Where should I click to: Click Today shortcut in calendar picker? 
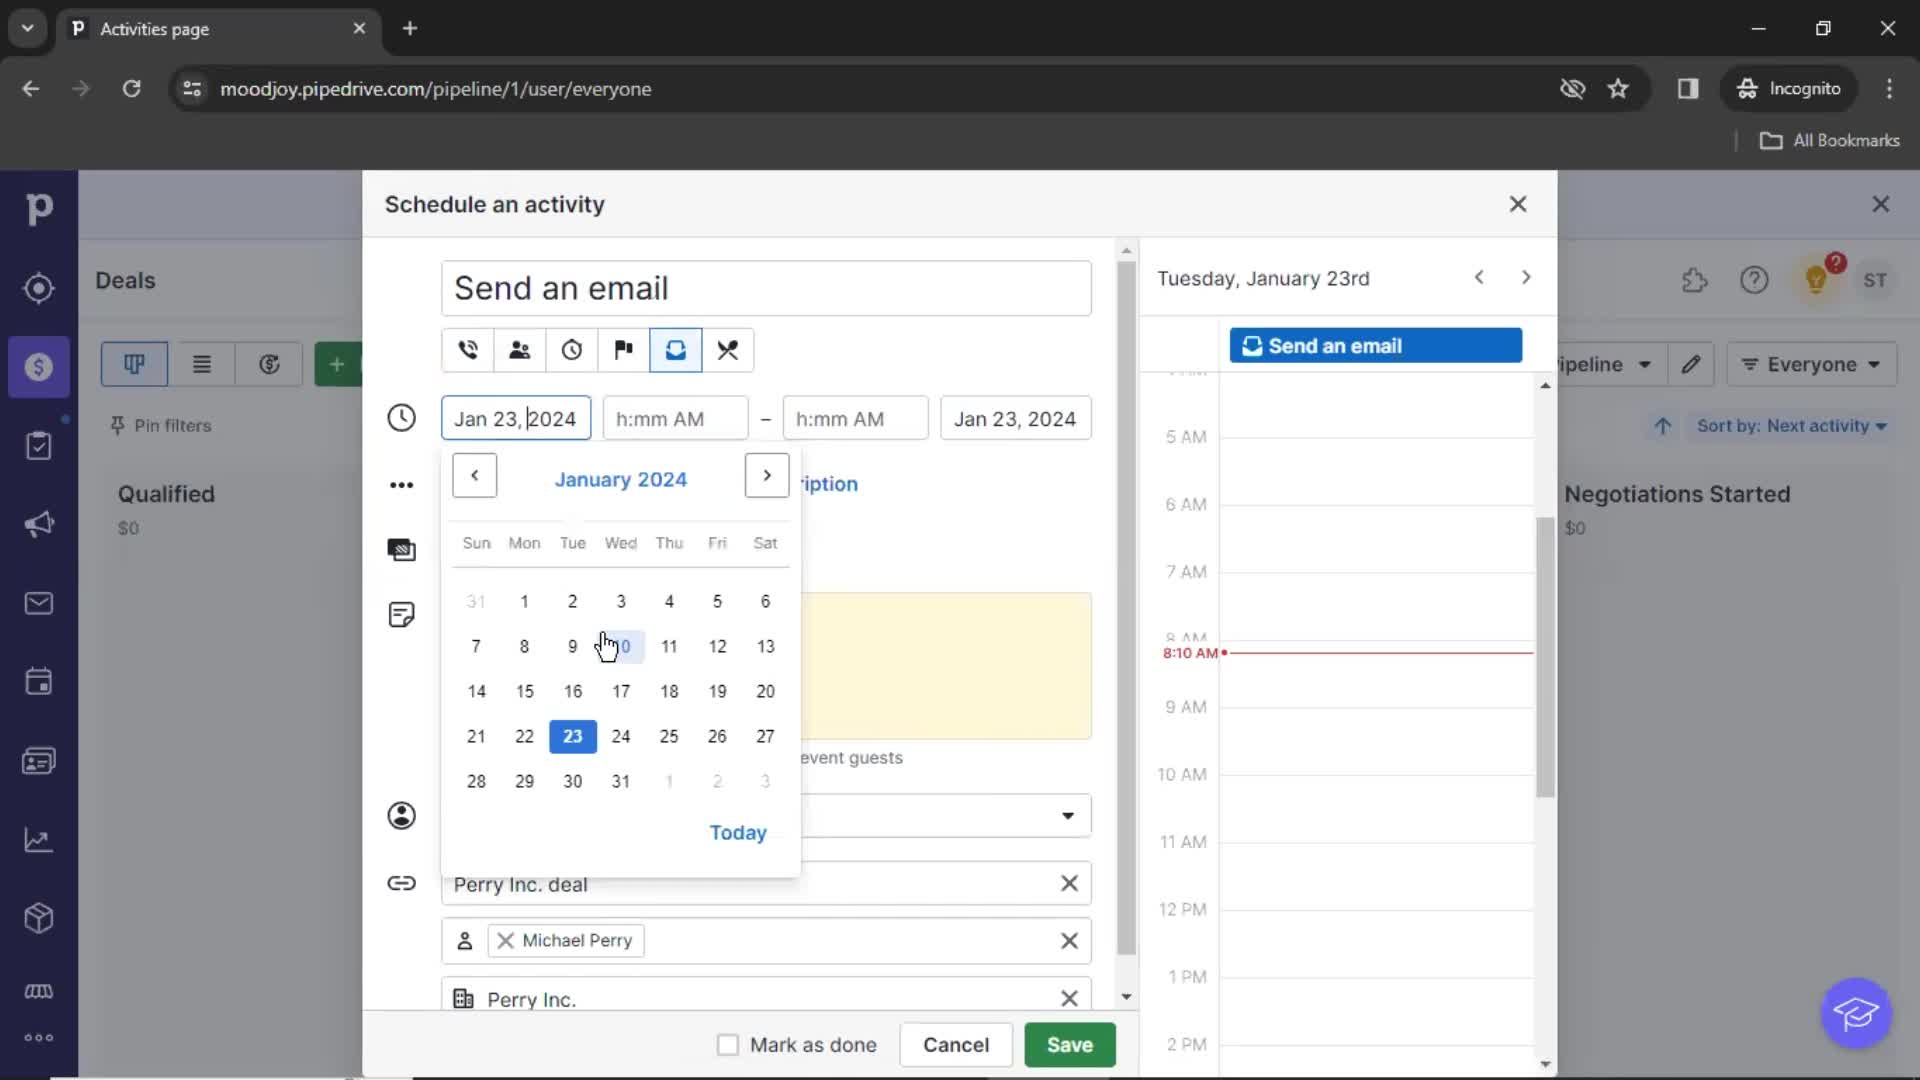pos(738,833)
